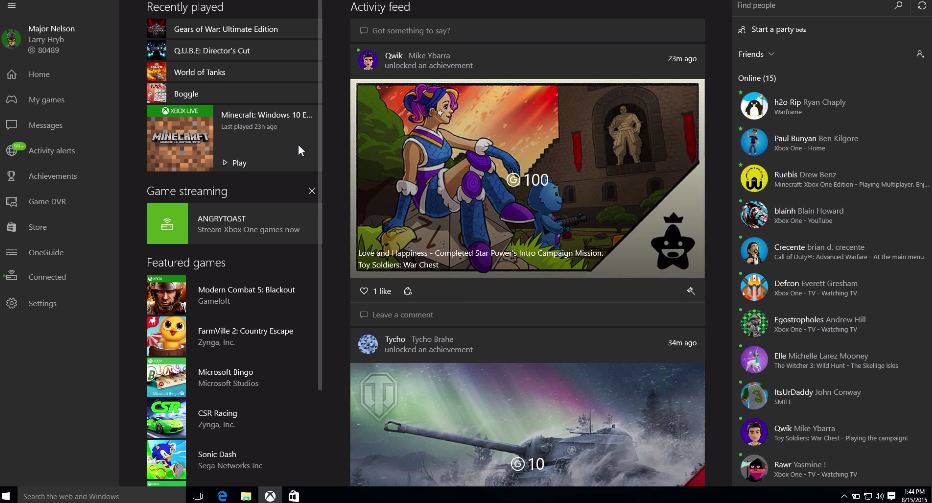Open FarmVille 2: Country Escape

234,336
